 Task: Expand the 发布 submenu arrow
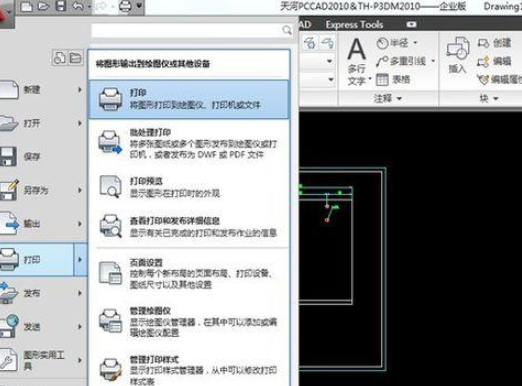[80, 293]
